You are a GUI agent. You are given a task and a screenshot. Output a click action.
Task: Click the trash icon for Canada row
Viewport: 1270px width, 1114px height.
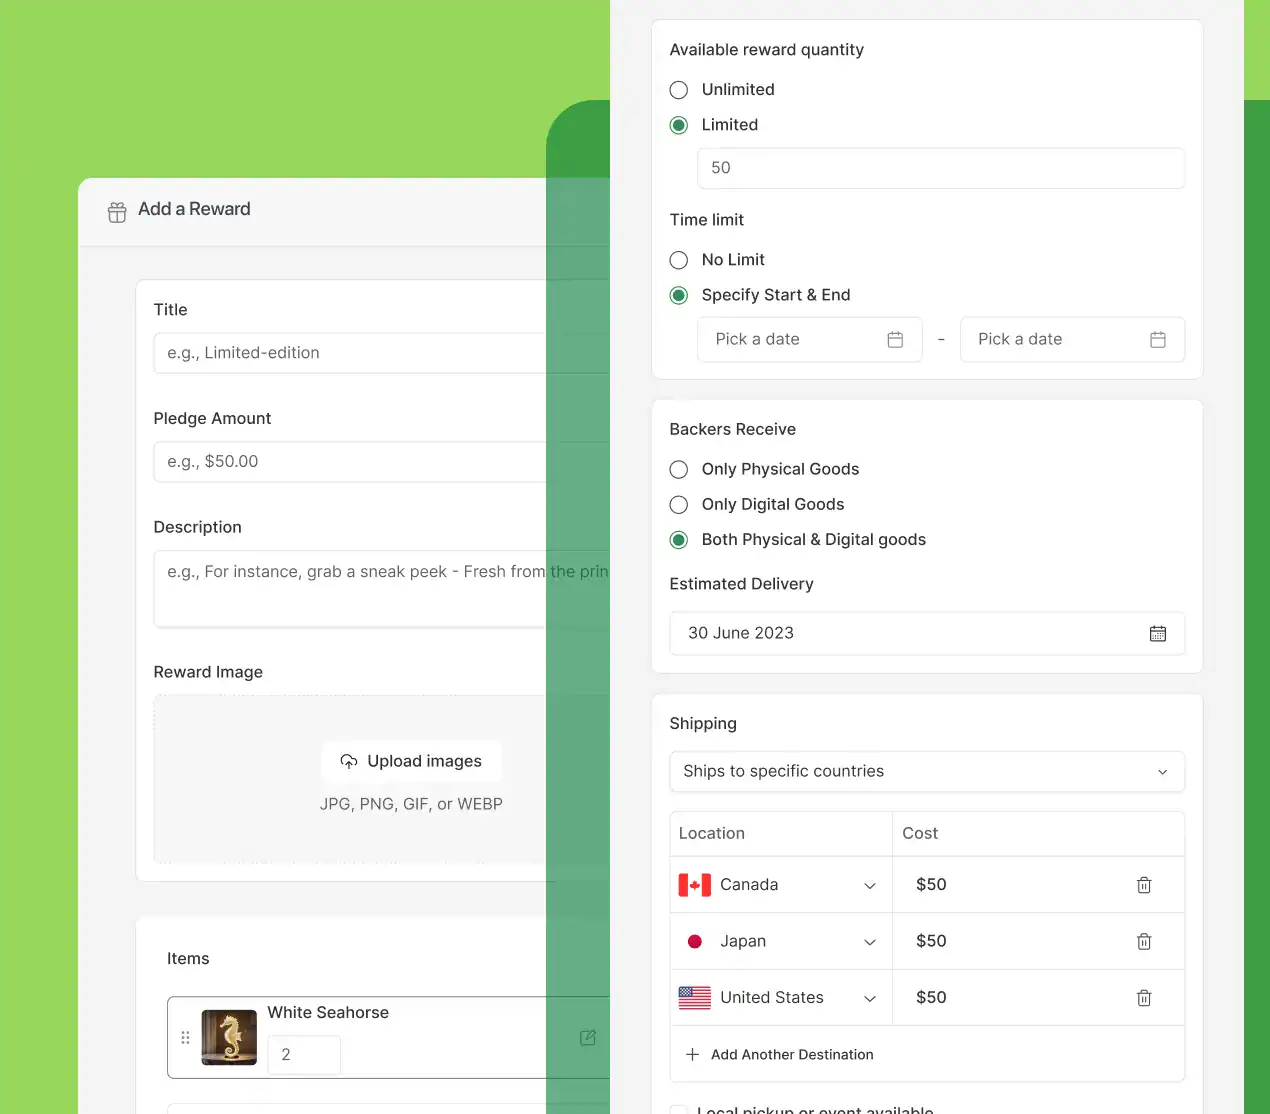point(1144,885)
